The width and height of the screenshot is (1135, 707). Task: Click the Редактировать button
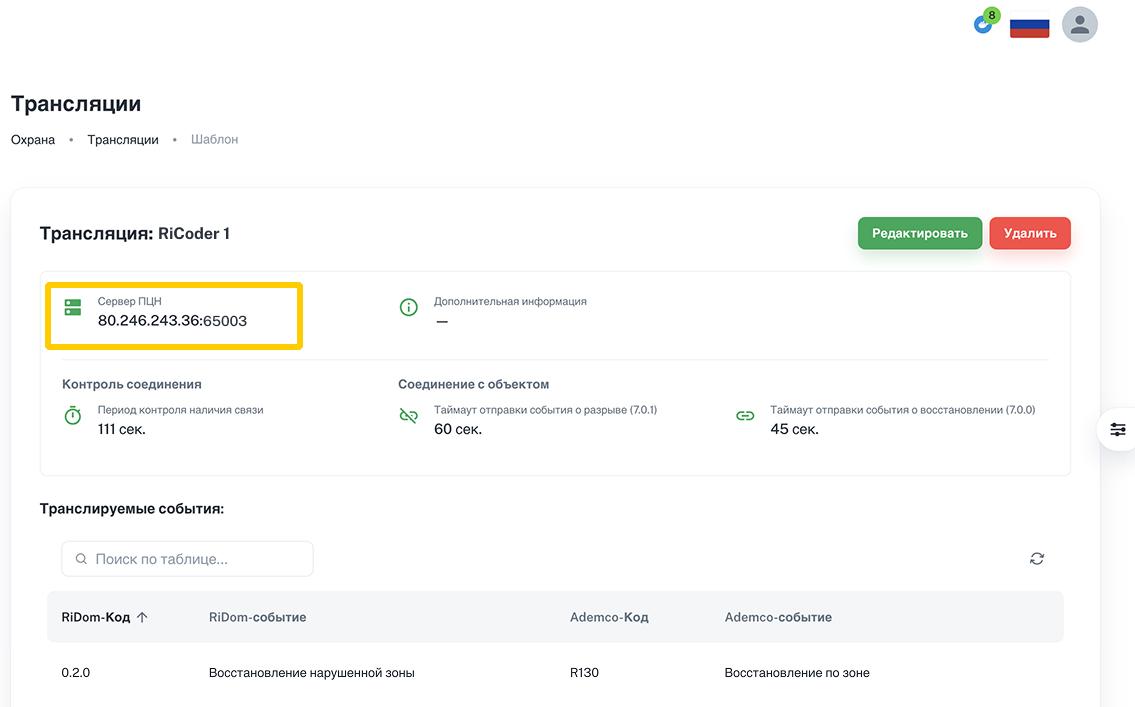click(x=919, y=233)
